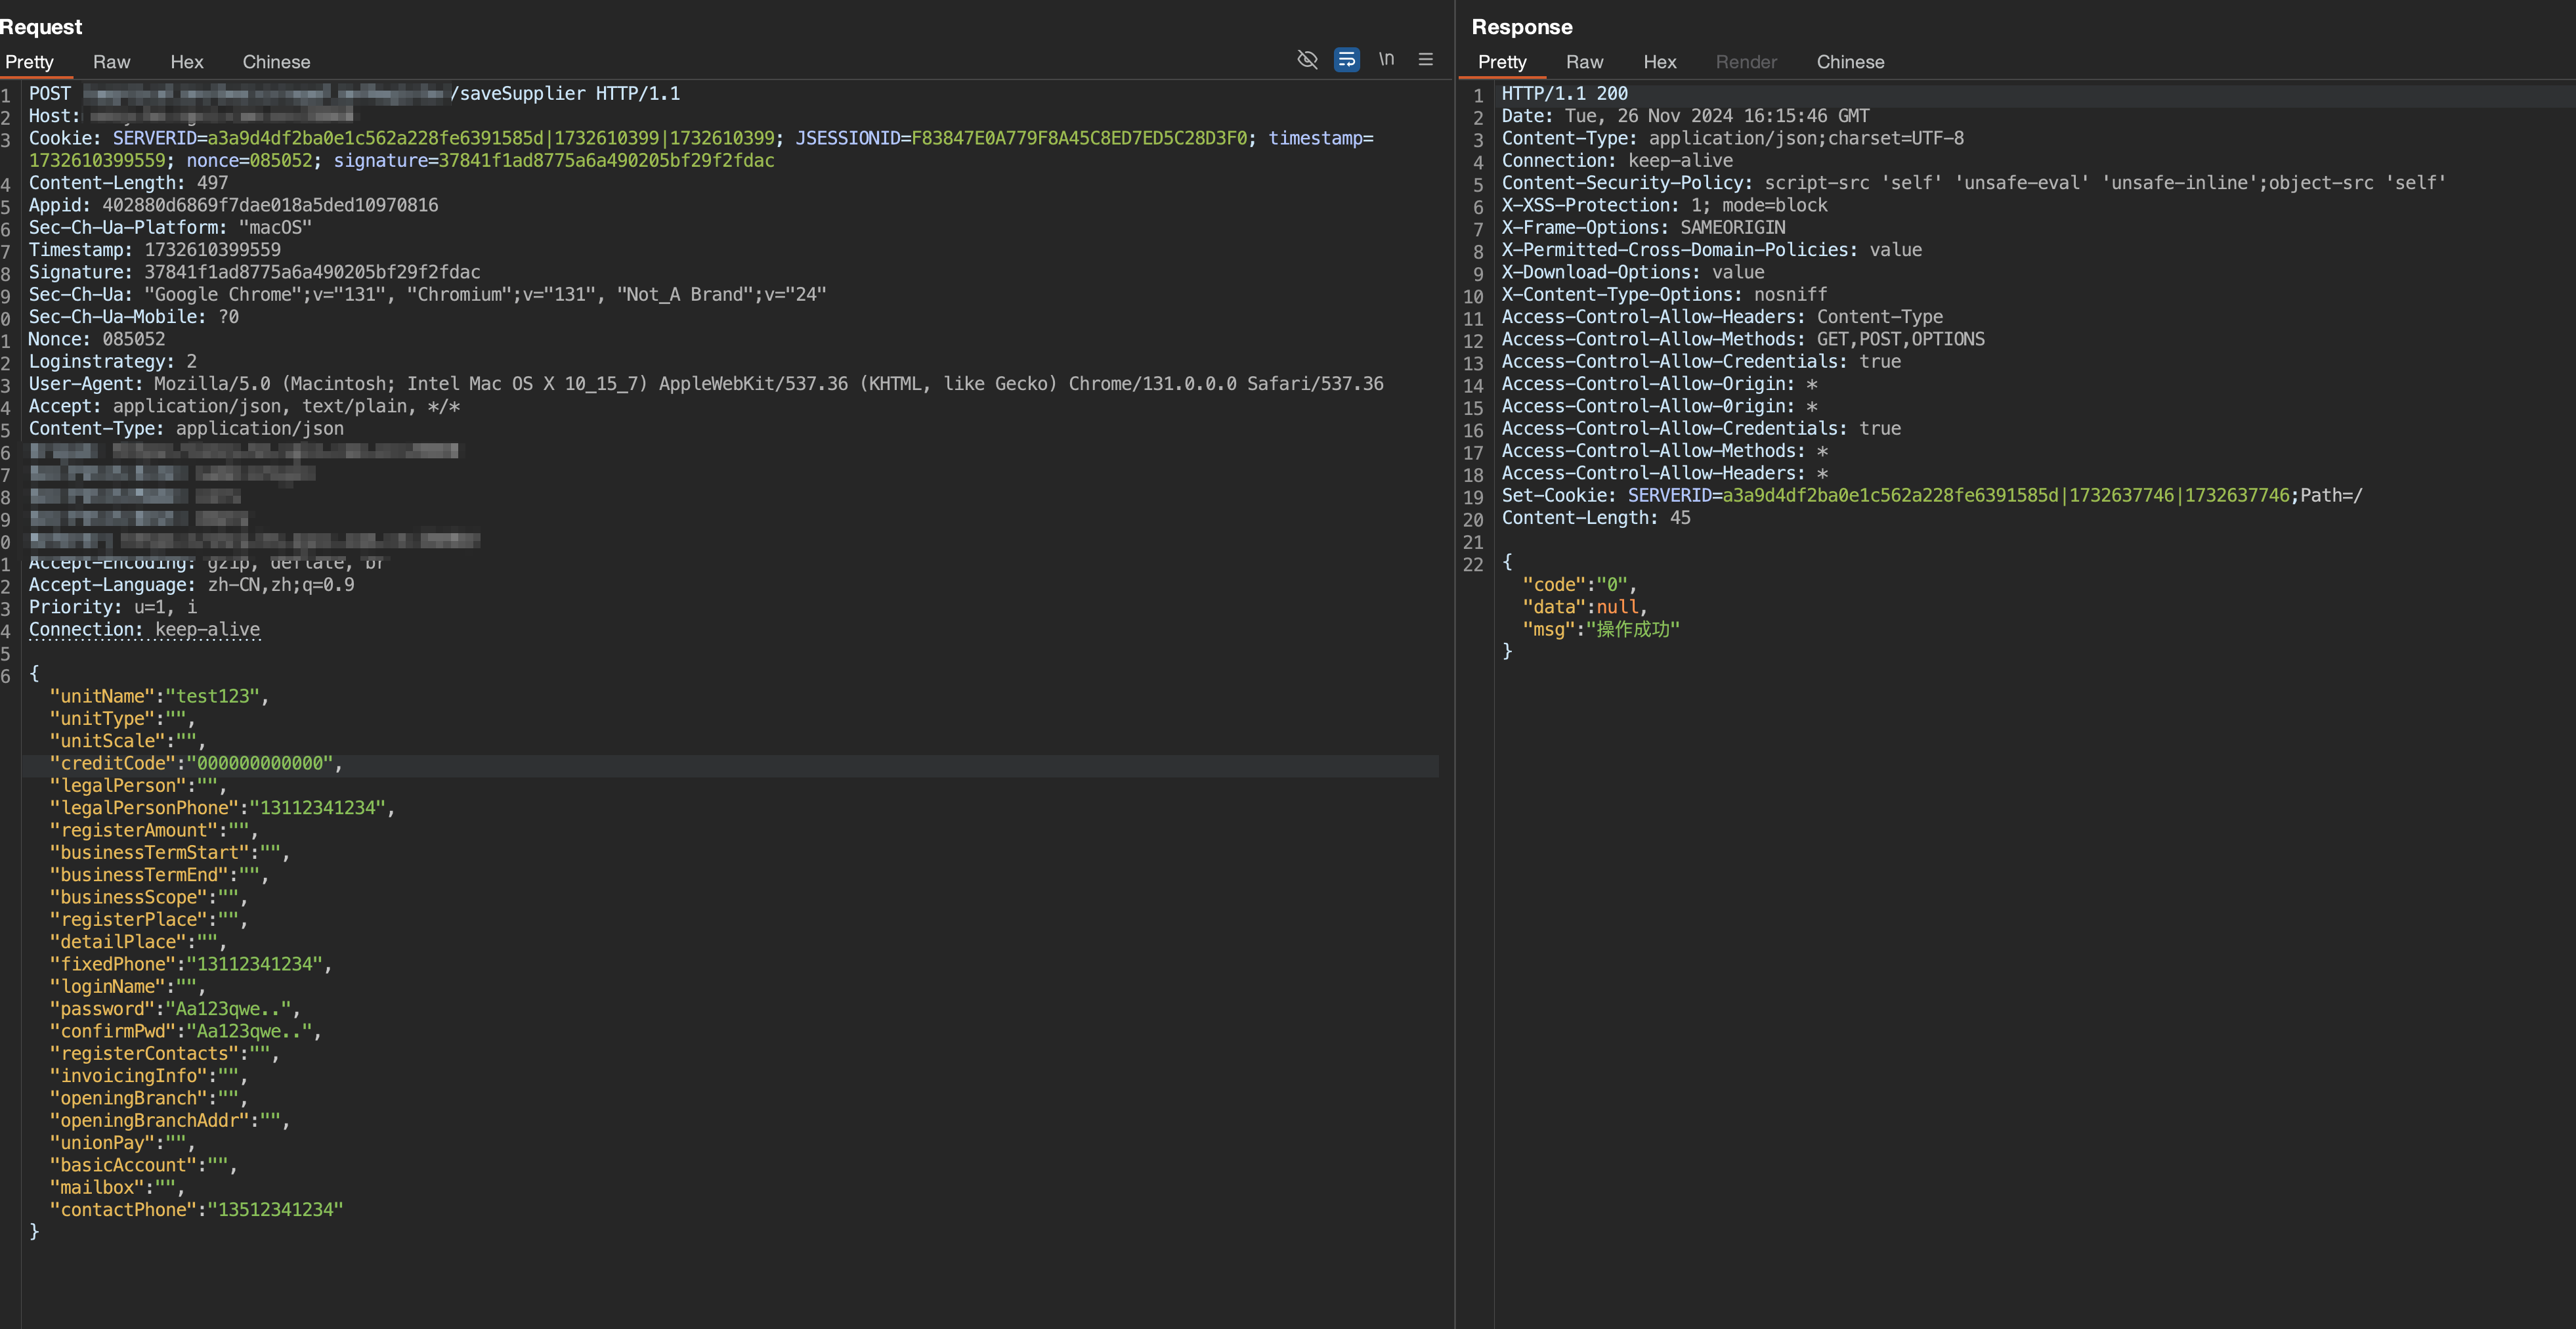The image size is (2576, 1329).
Task: Open the Response Render tab
Action: pos(1746,62)
